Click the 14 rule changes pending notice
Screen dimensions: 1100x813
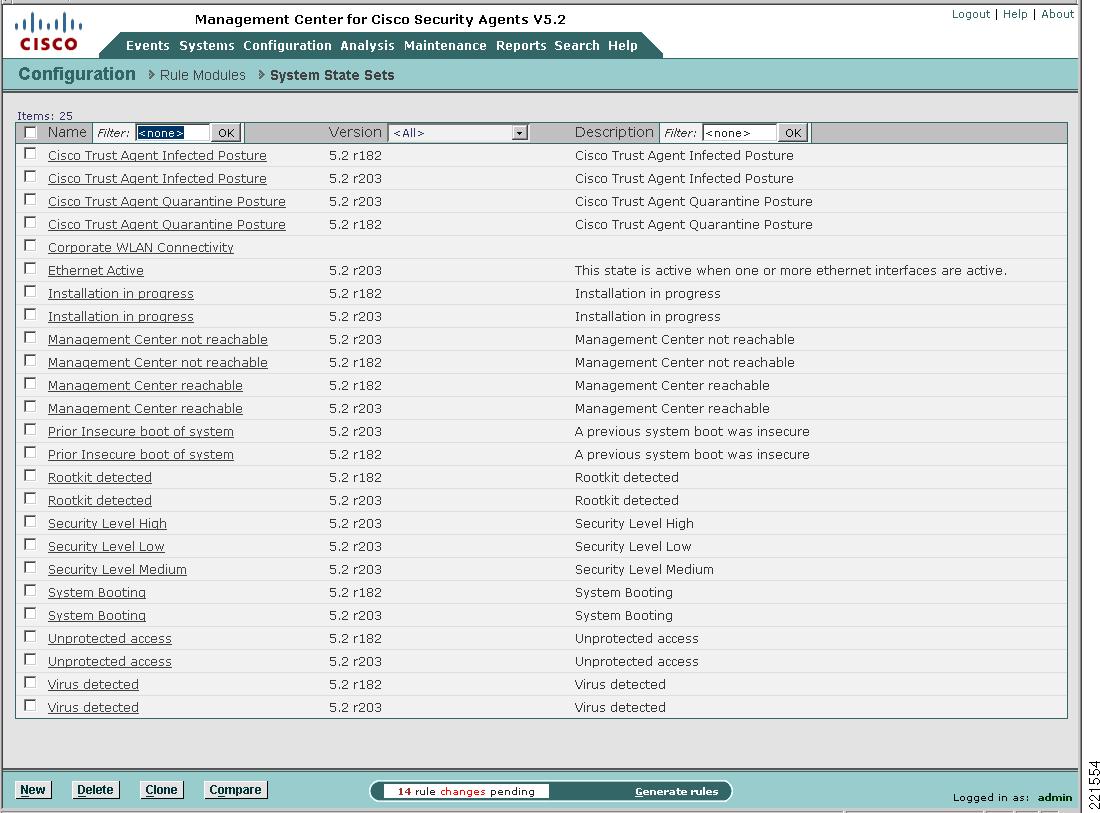coord(466,791)
